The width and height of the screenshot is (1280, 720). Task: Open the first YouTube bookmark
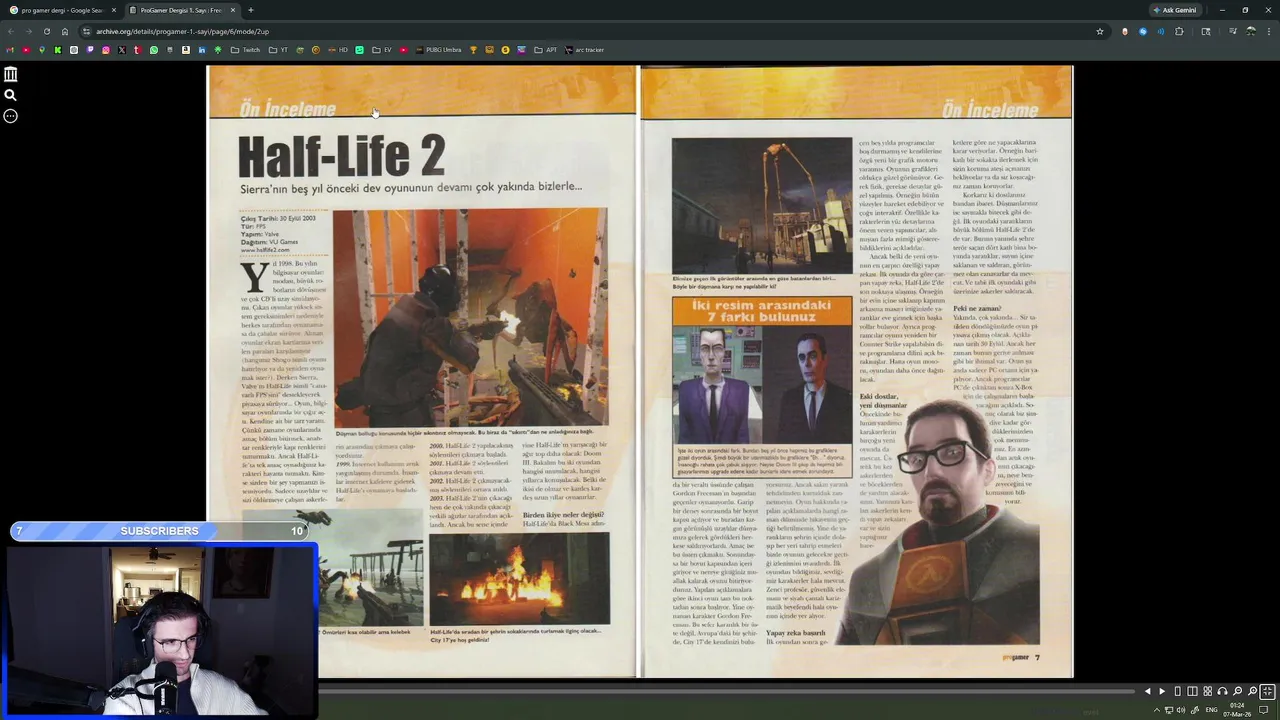click(x=26, y=50)
